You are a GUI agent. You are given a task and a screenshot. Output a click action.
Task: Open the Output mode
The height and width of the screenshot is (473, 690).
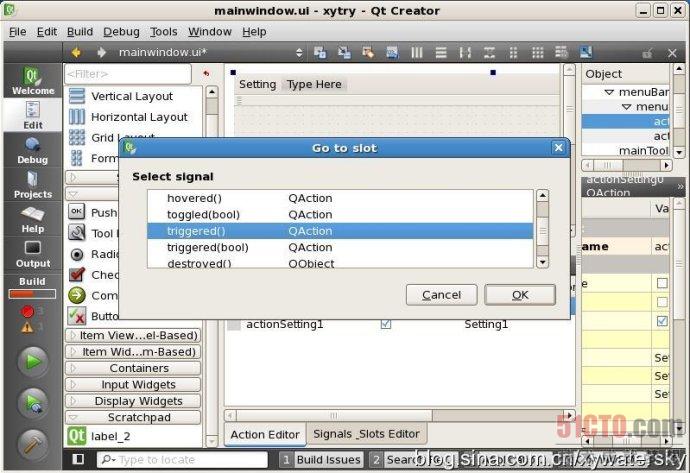pos(33,254)
